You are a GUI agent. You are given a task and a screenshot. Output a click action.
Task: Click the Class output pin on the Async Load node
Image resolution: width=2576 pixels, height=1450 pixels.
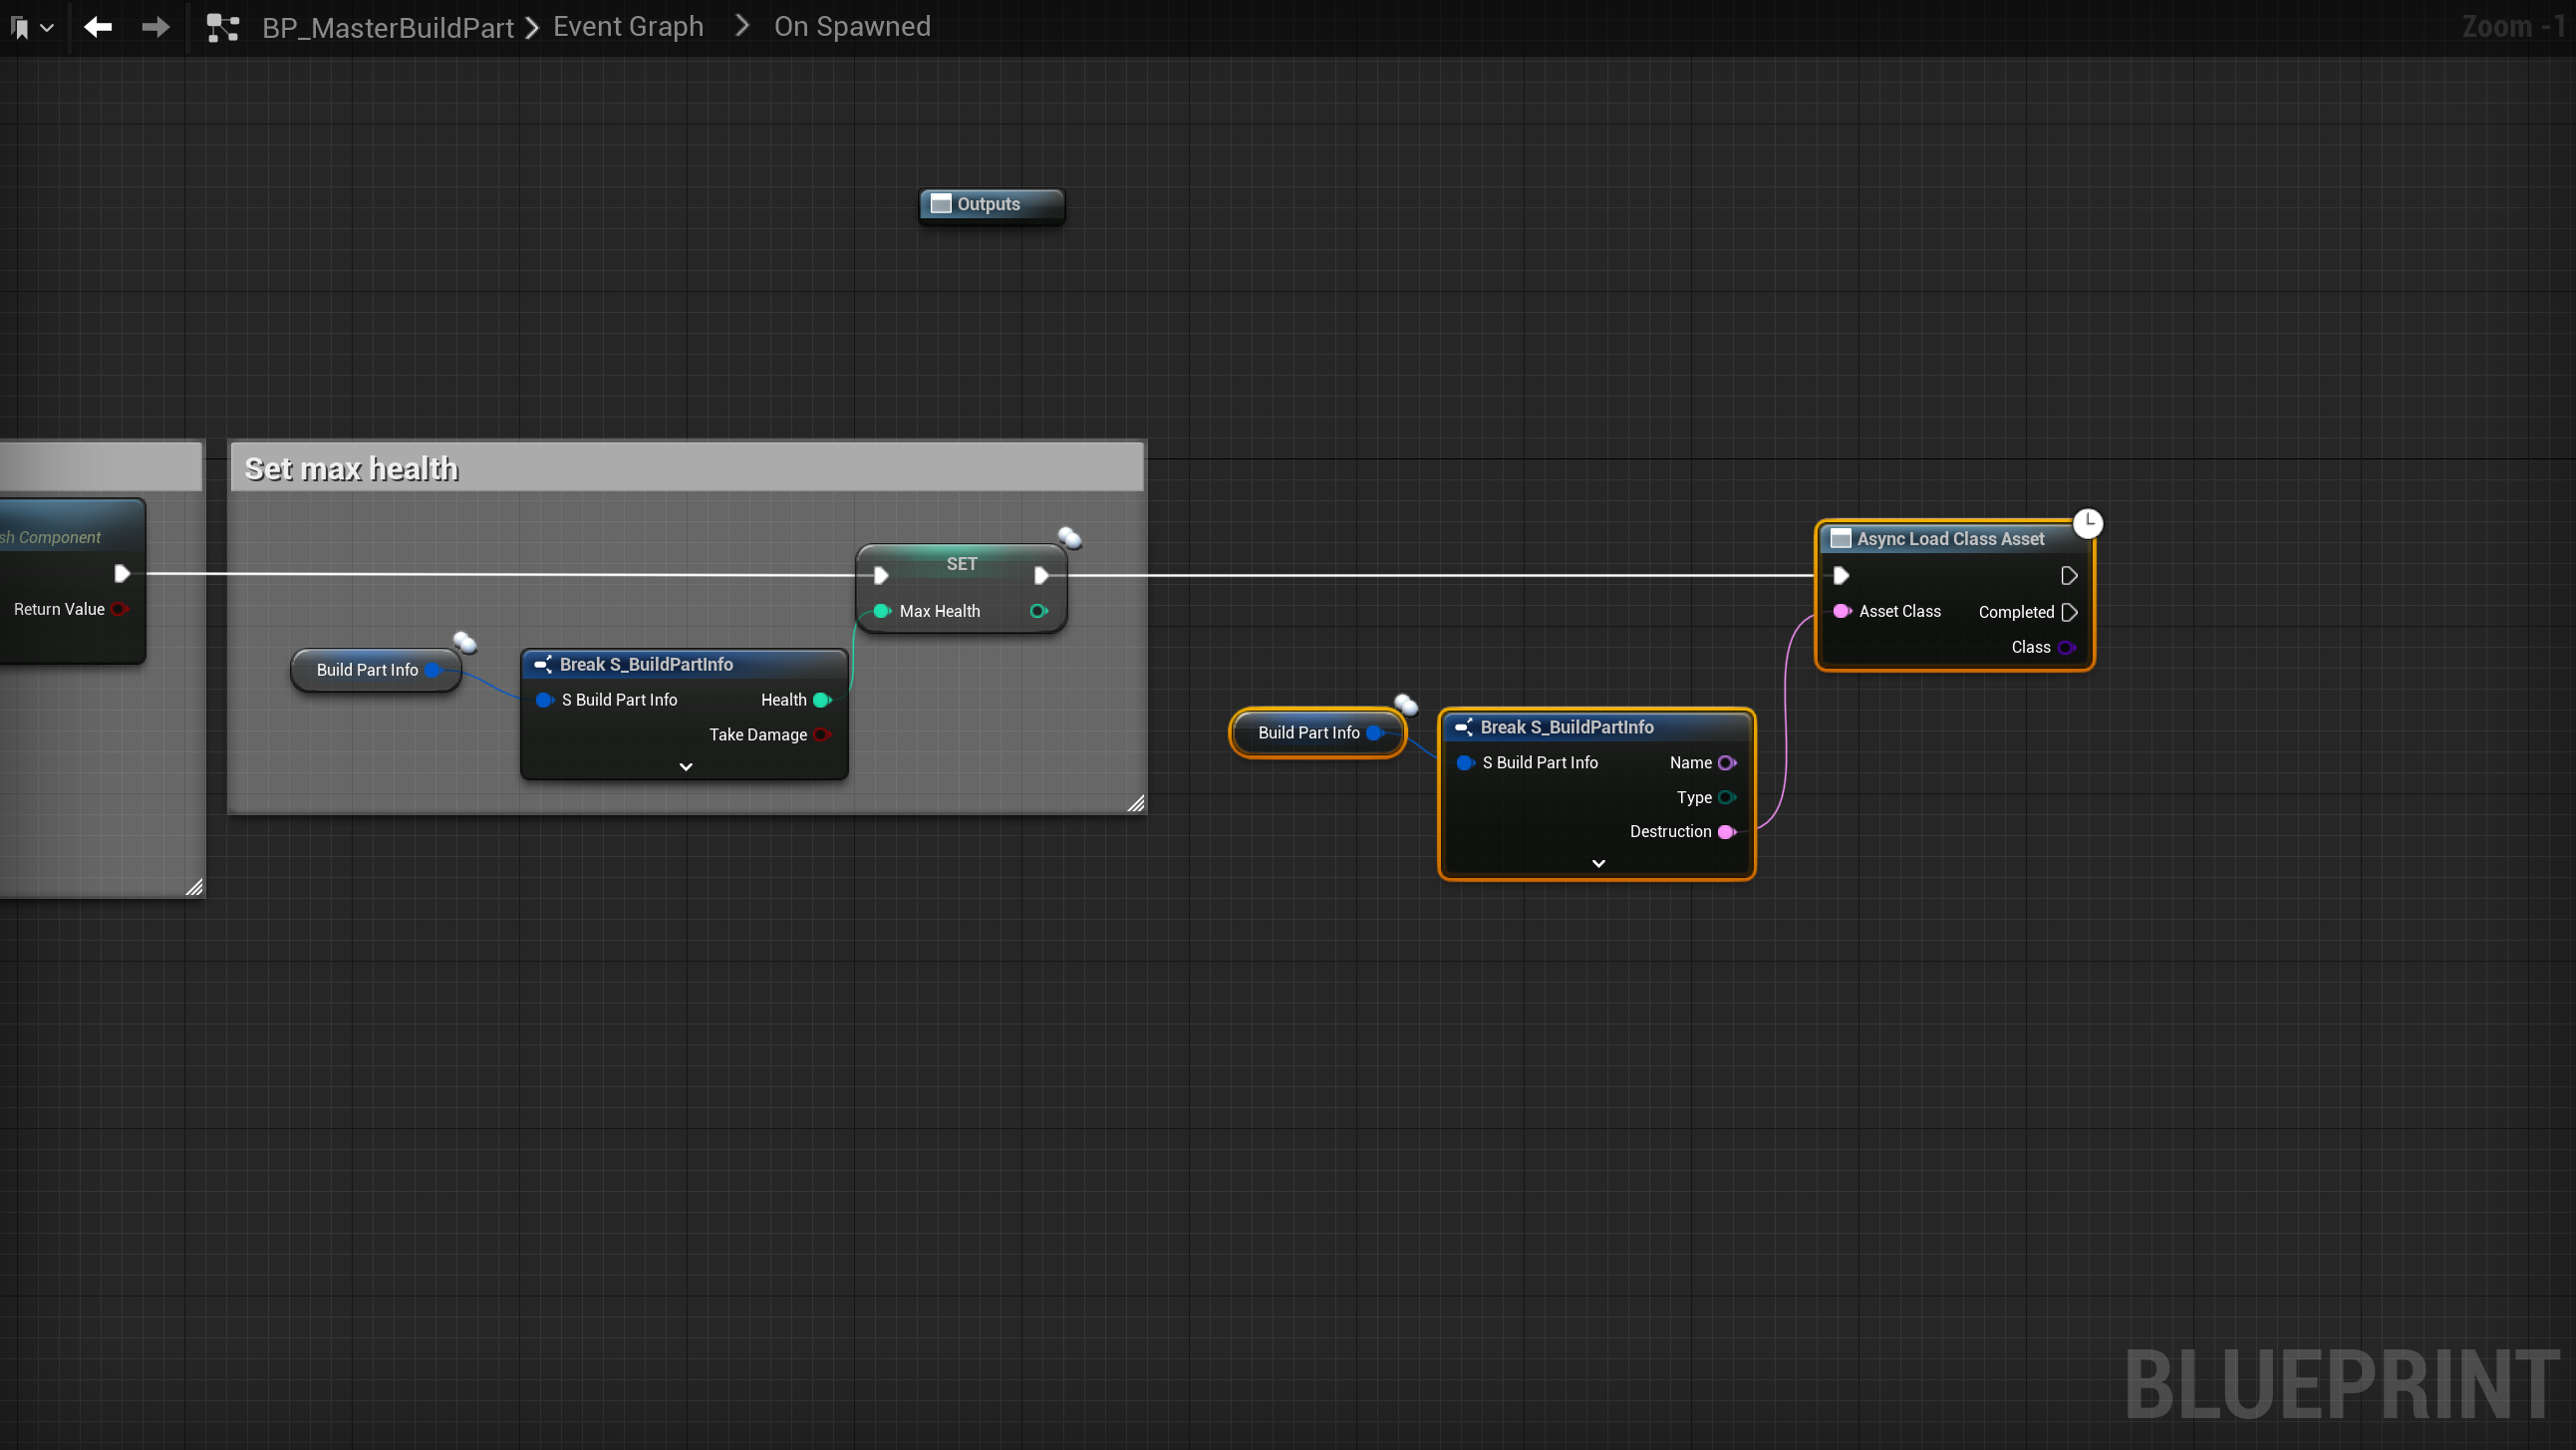click(x=2066, y=648)
